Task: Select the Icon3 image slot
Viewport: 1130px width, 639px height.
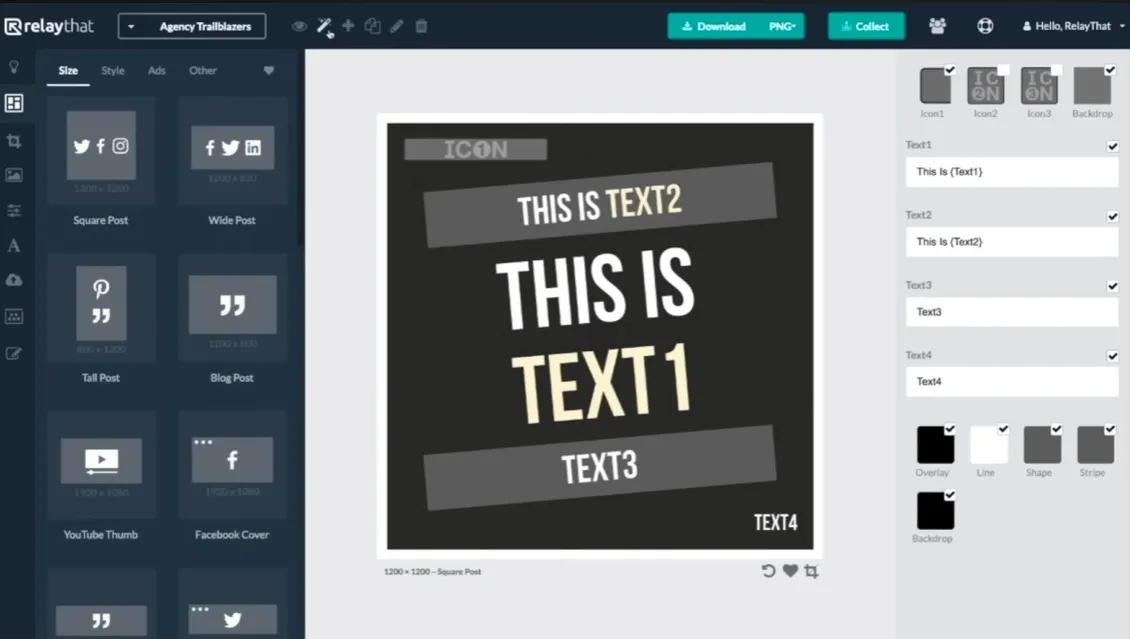Action: point(1038,86)
